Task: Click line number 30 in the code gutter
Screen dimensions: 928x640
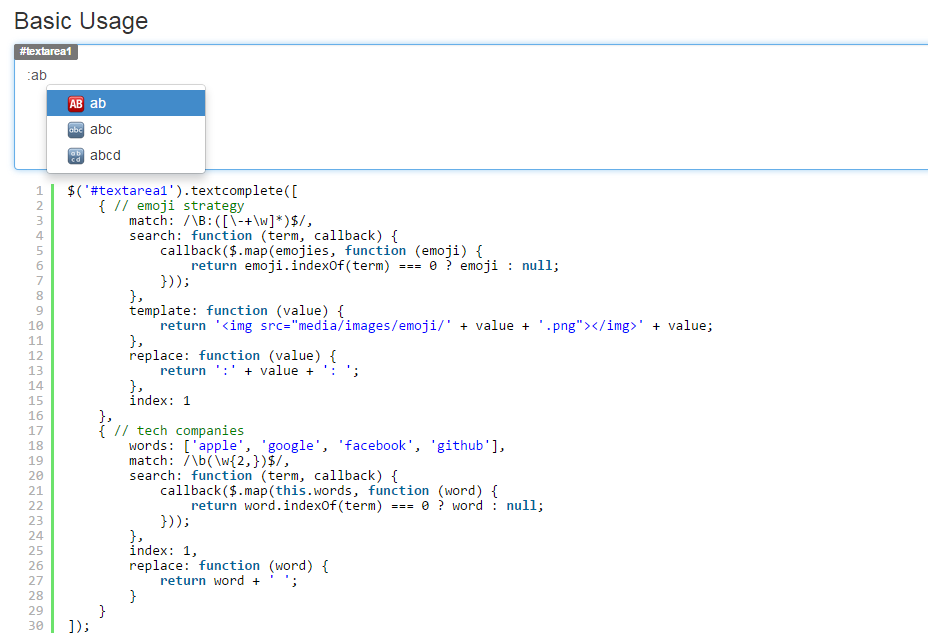Action: coord(36,625)
